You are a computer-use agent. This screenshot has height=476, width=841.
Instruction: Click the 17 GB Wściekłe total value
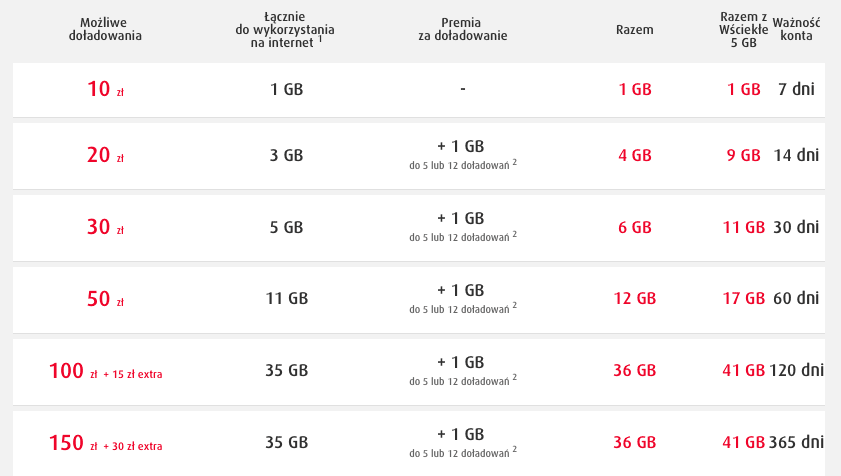[743, 298]
